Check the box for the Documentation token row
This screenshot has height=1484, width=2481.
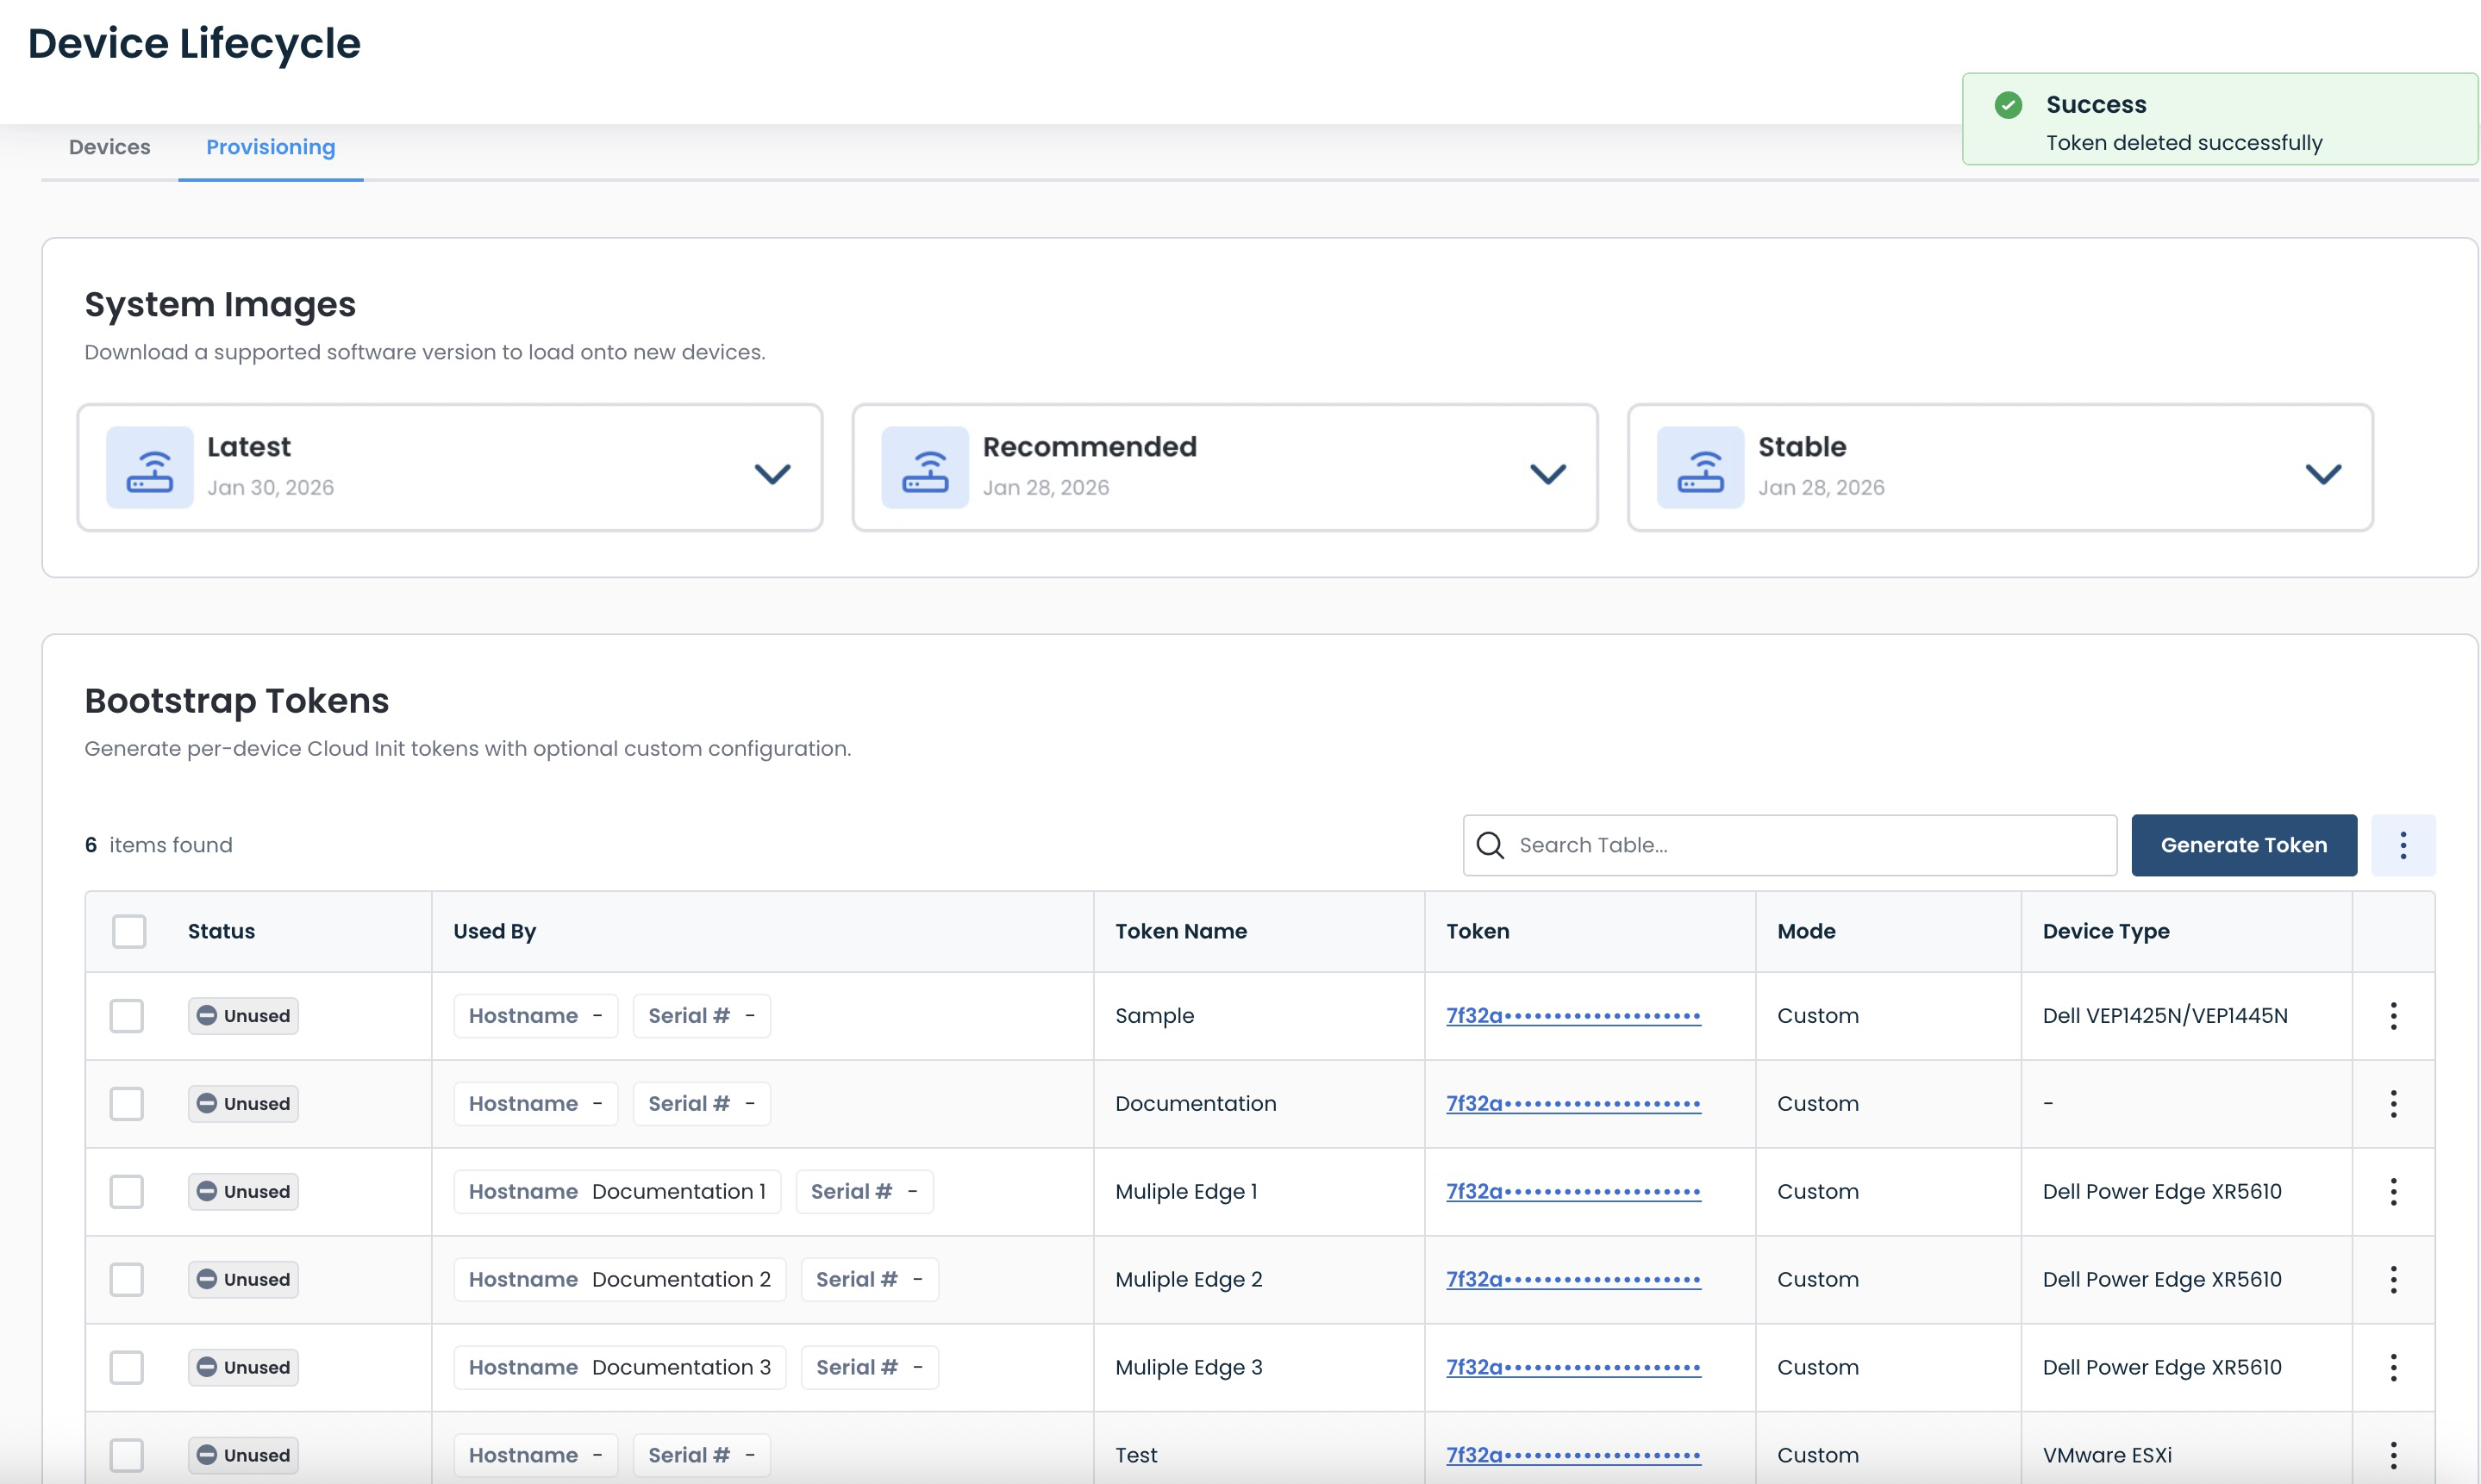(127, 1103)
